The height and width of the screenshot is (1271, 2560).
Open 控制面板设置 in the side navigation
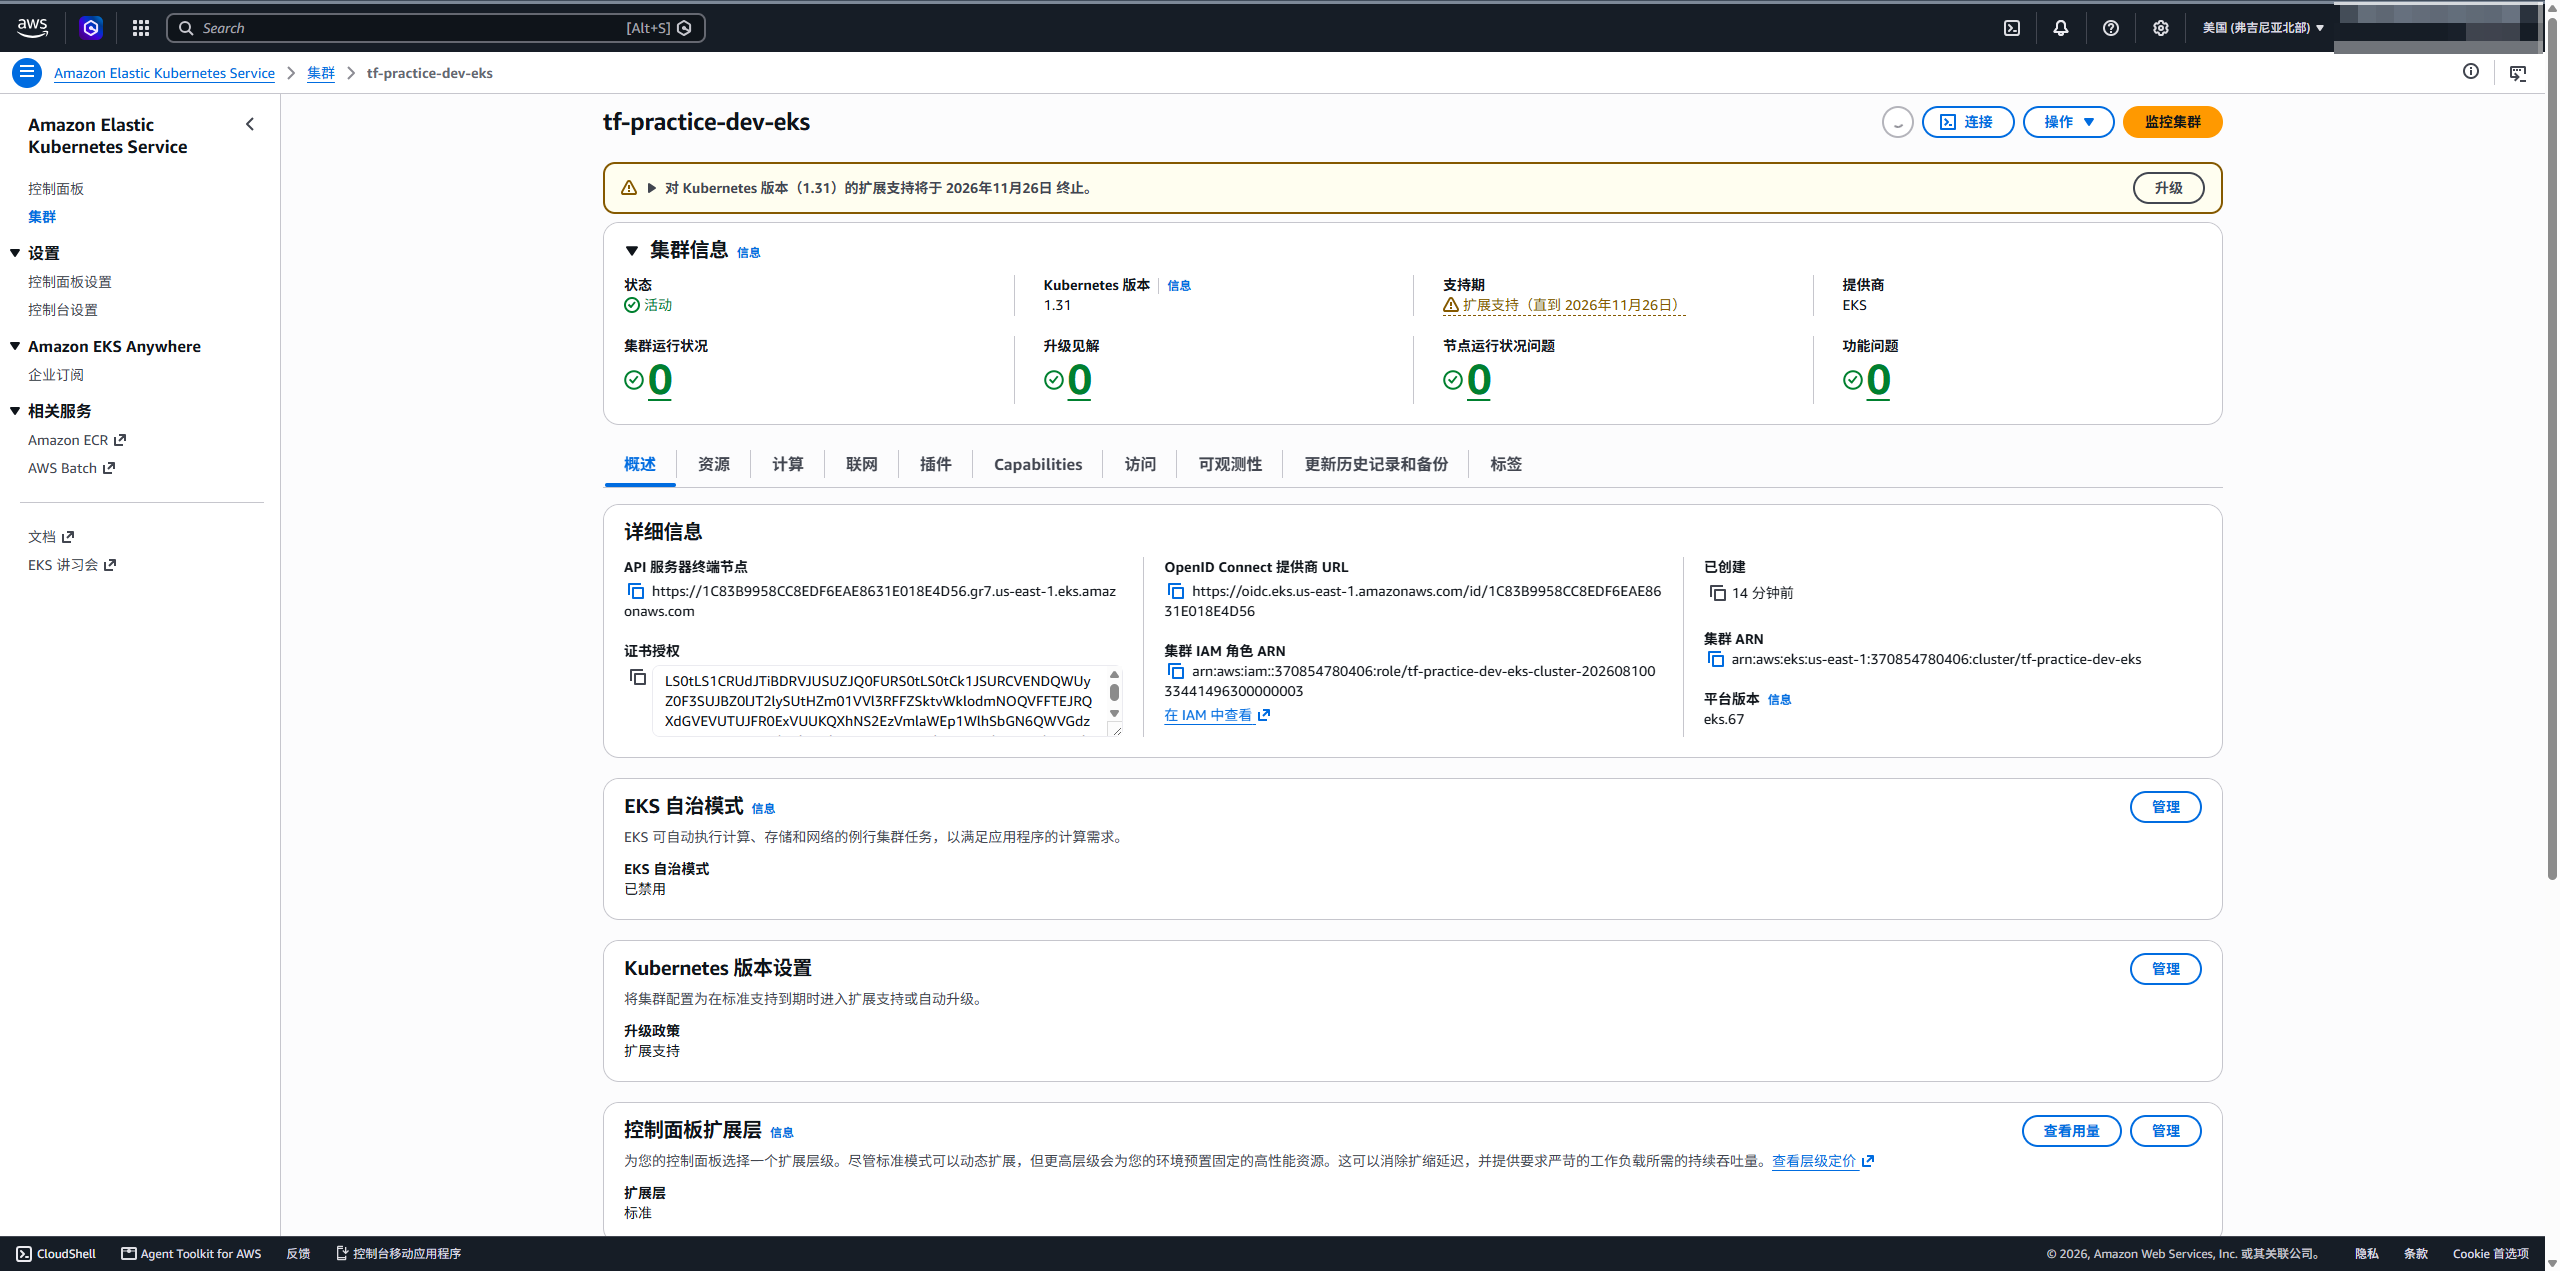pyautogui.click(x=70, y=282)
